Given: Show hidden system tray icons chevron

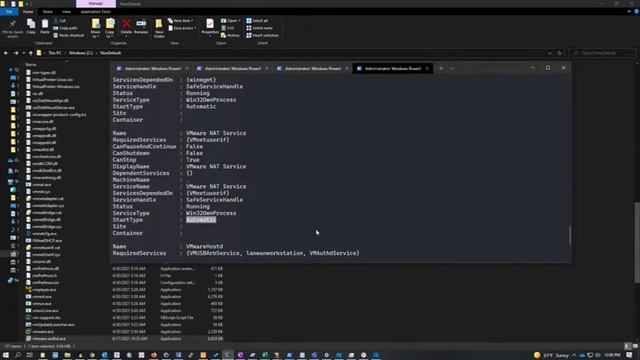Looking at the screenshot, I should [574, 355].
